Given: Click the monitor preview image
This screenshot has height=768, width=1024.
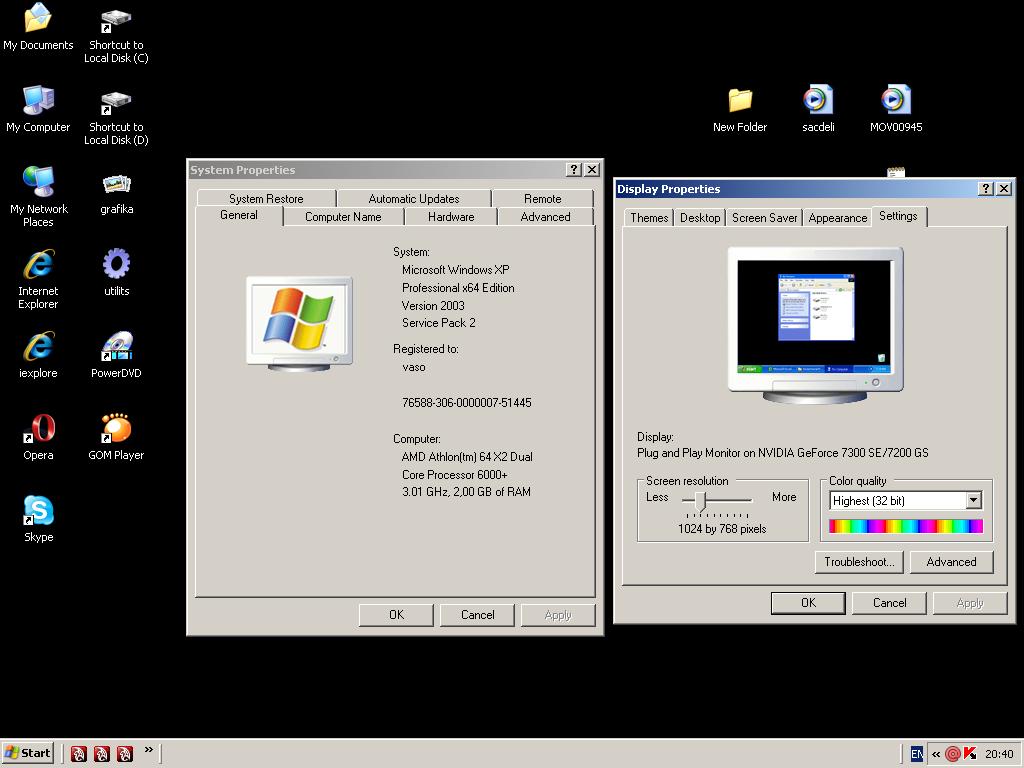Looking at the screenshot, I should pos(815,325).
